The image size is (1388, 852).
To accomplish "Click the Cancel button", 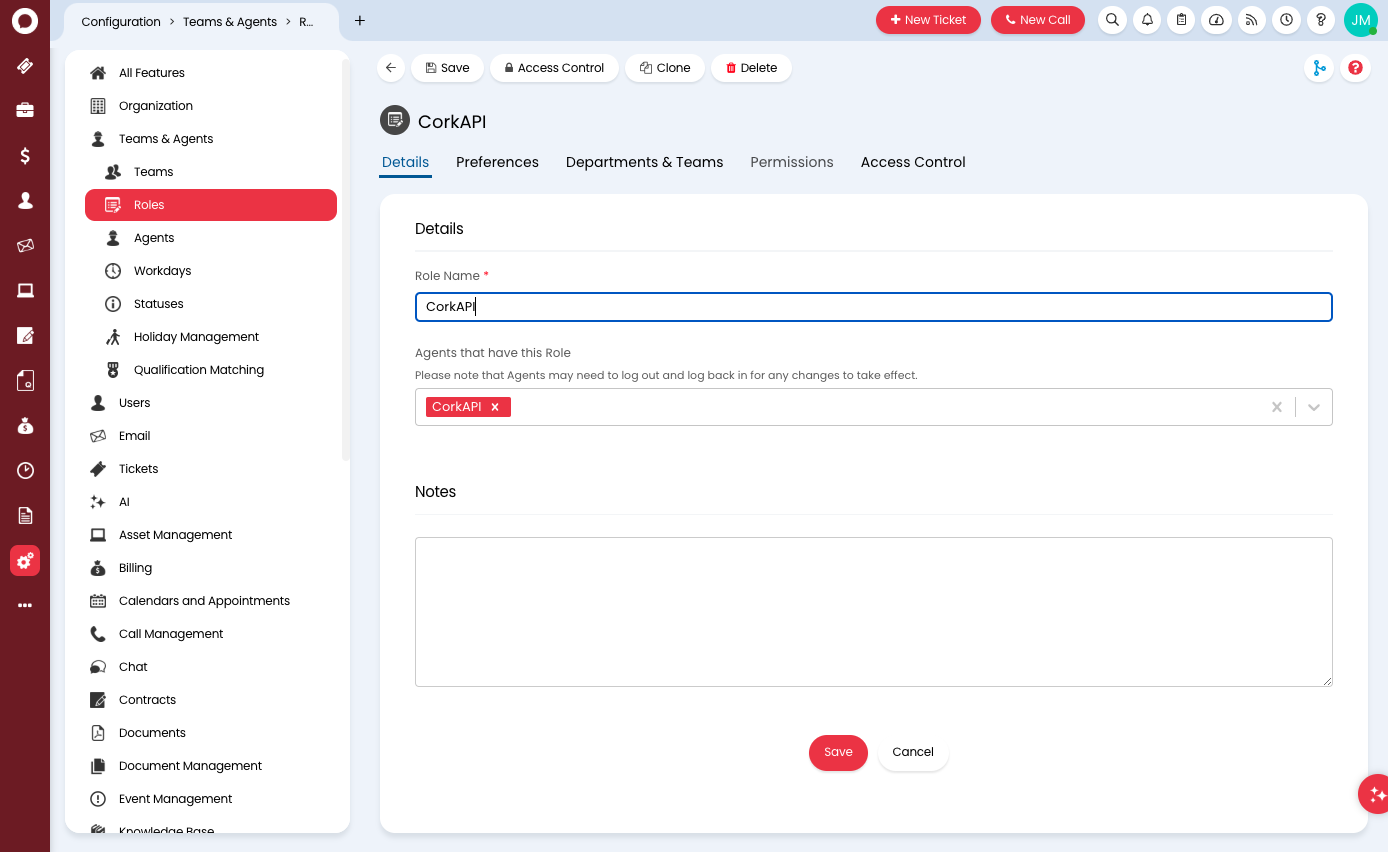I will 913,752.
